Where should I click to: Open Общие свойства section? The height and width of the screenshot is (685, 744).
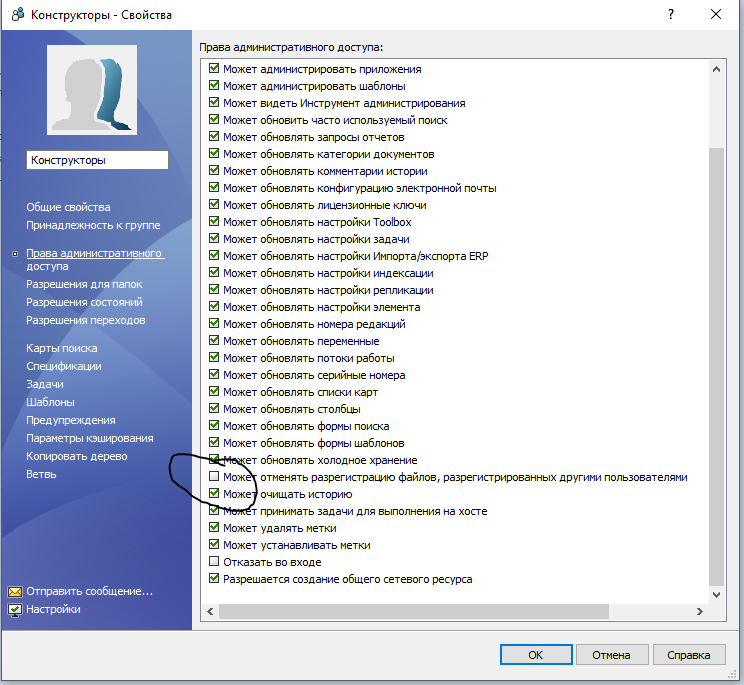click(68, 207)
